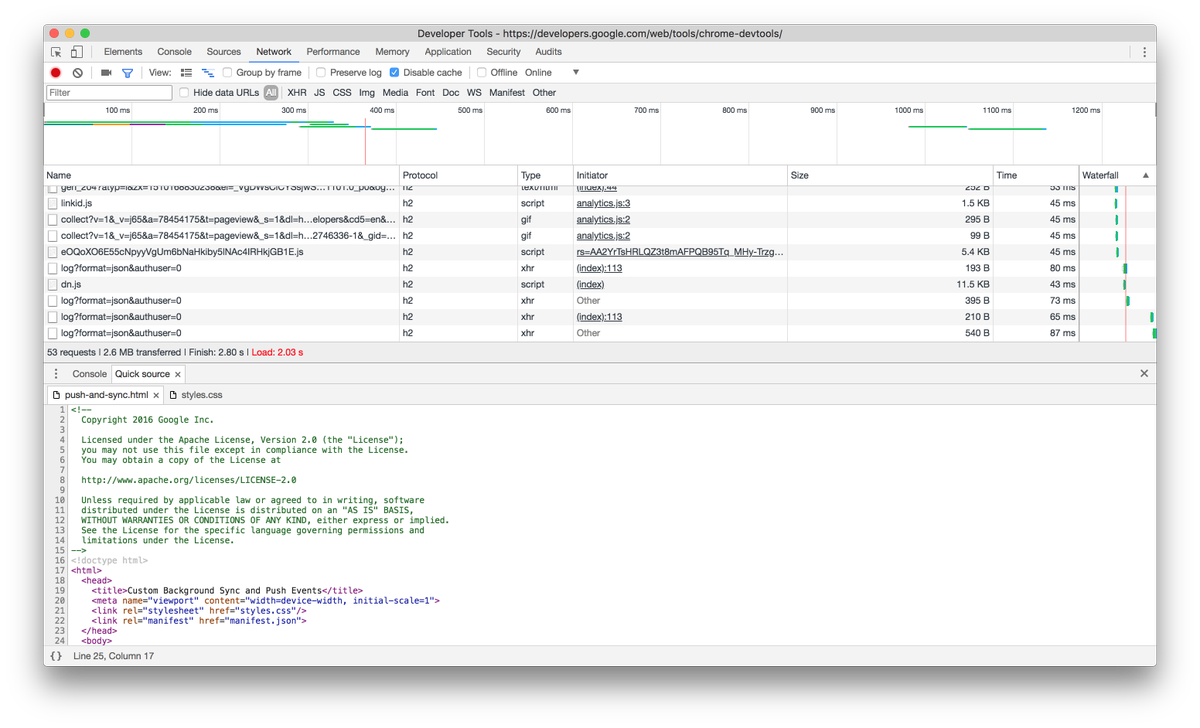The height and width of the screenshot is (728, 1200).
Task: Filter requests by Manifest type
Action: pyautogui.click(x=507, y=92)
